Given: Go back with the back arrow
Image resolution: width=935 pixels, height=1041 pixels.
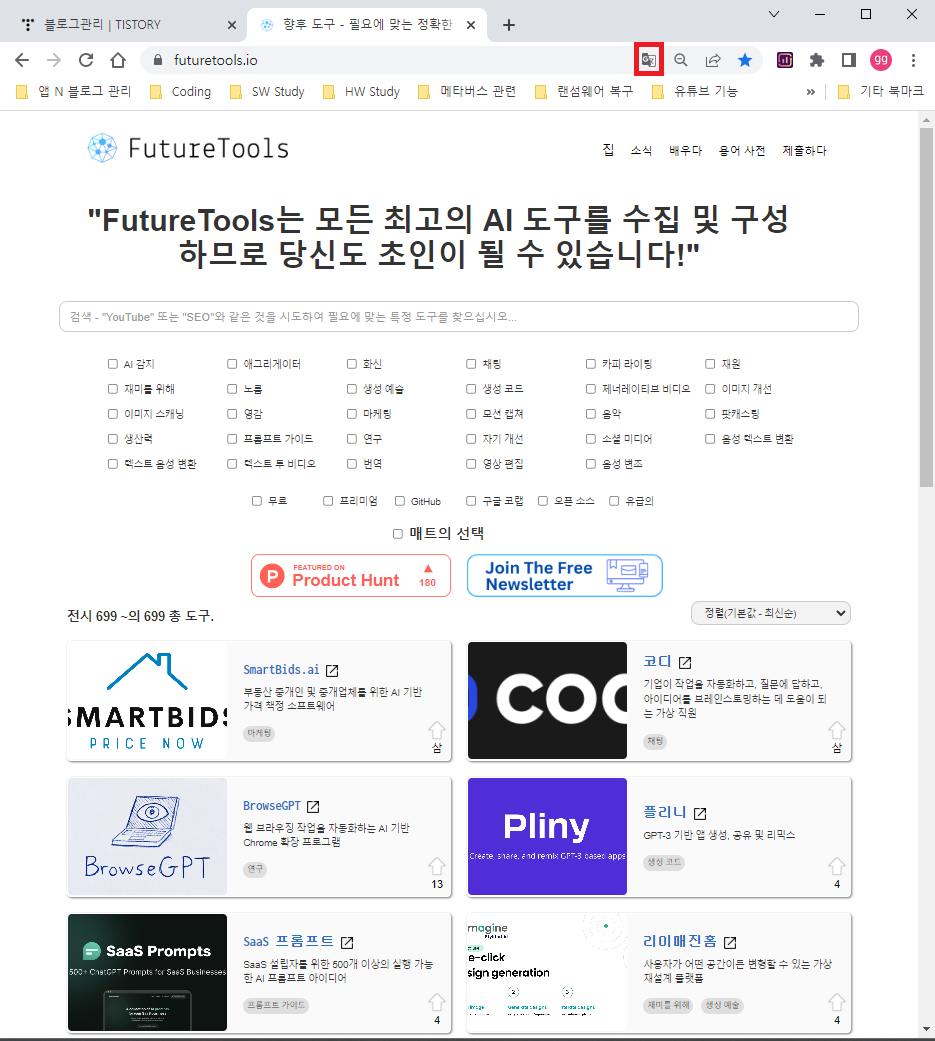Looking at the screenshot, I should (x=22, y=60).
